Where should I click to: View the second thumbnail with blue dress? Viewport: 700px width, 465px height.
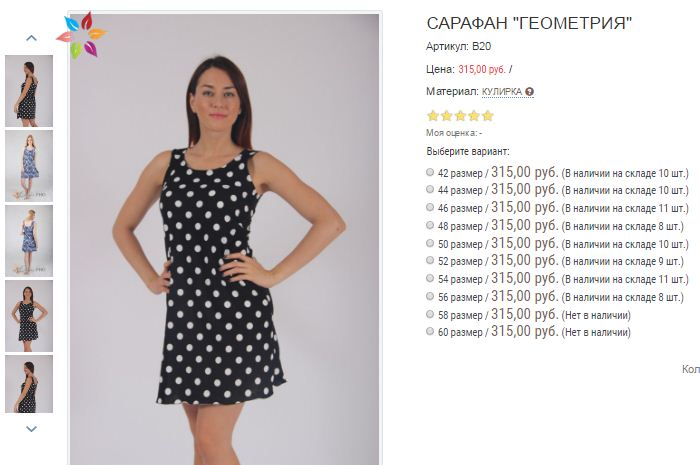click(x=29, y=166)
